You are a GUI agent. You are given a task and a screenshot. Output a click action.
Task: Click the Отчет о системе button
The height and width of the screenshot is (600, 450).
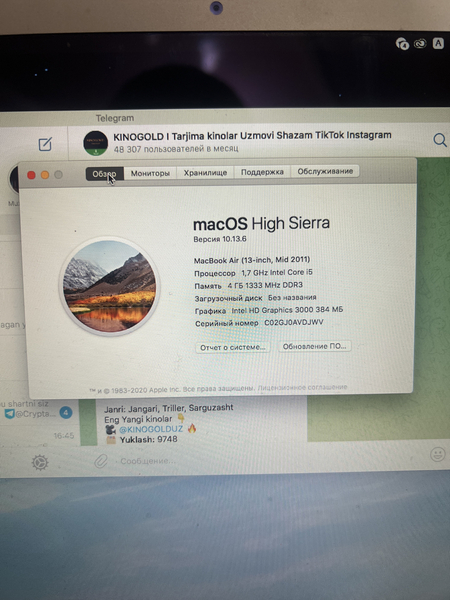tap(233, 347)
